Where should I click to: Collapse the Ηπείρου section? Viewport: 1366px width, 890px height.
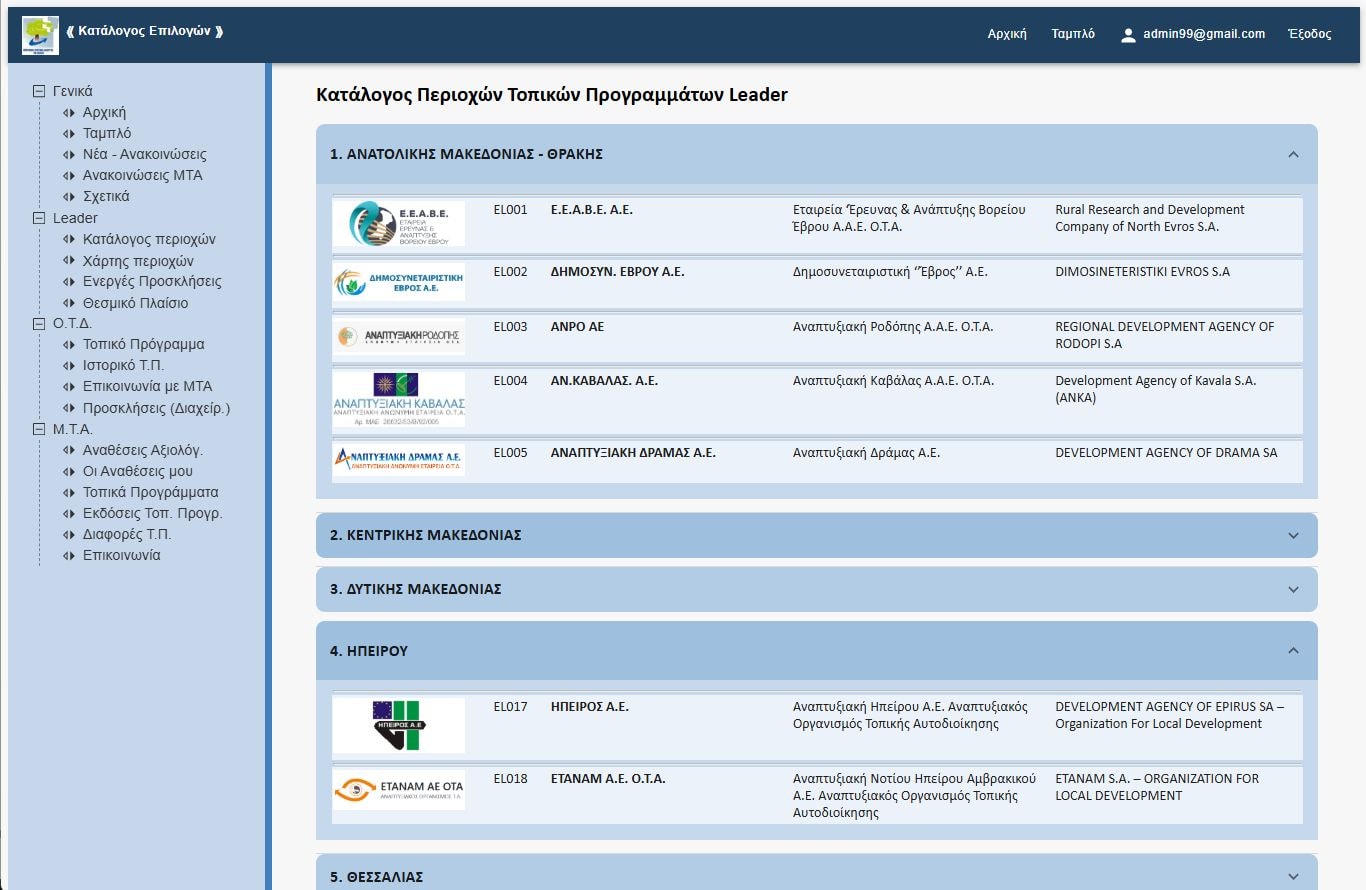[x=1293, y=651]
